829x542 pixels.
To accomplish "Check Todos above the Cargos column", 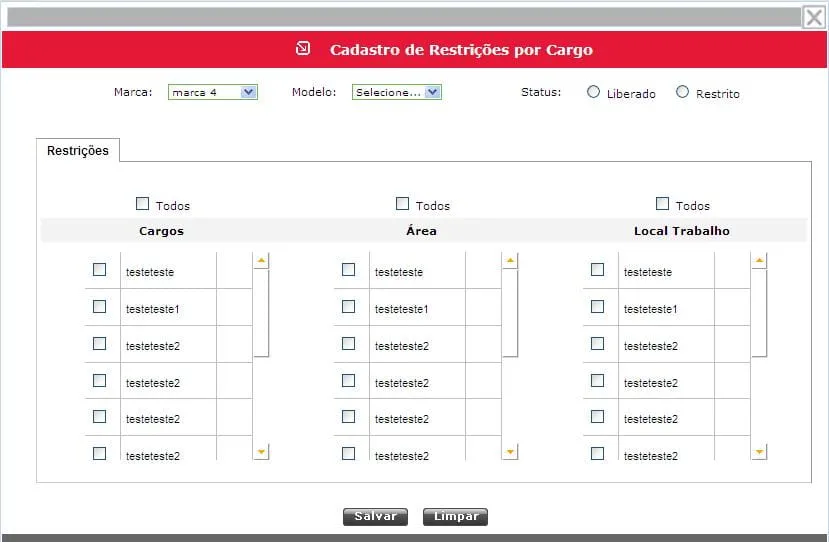I will pos(143,204).
